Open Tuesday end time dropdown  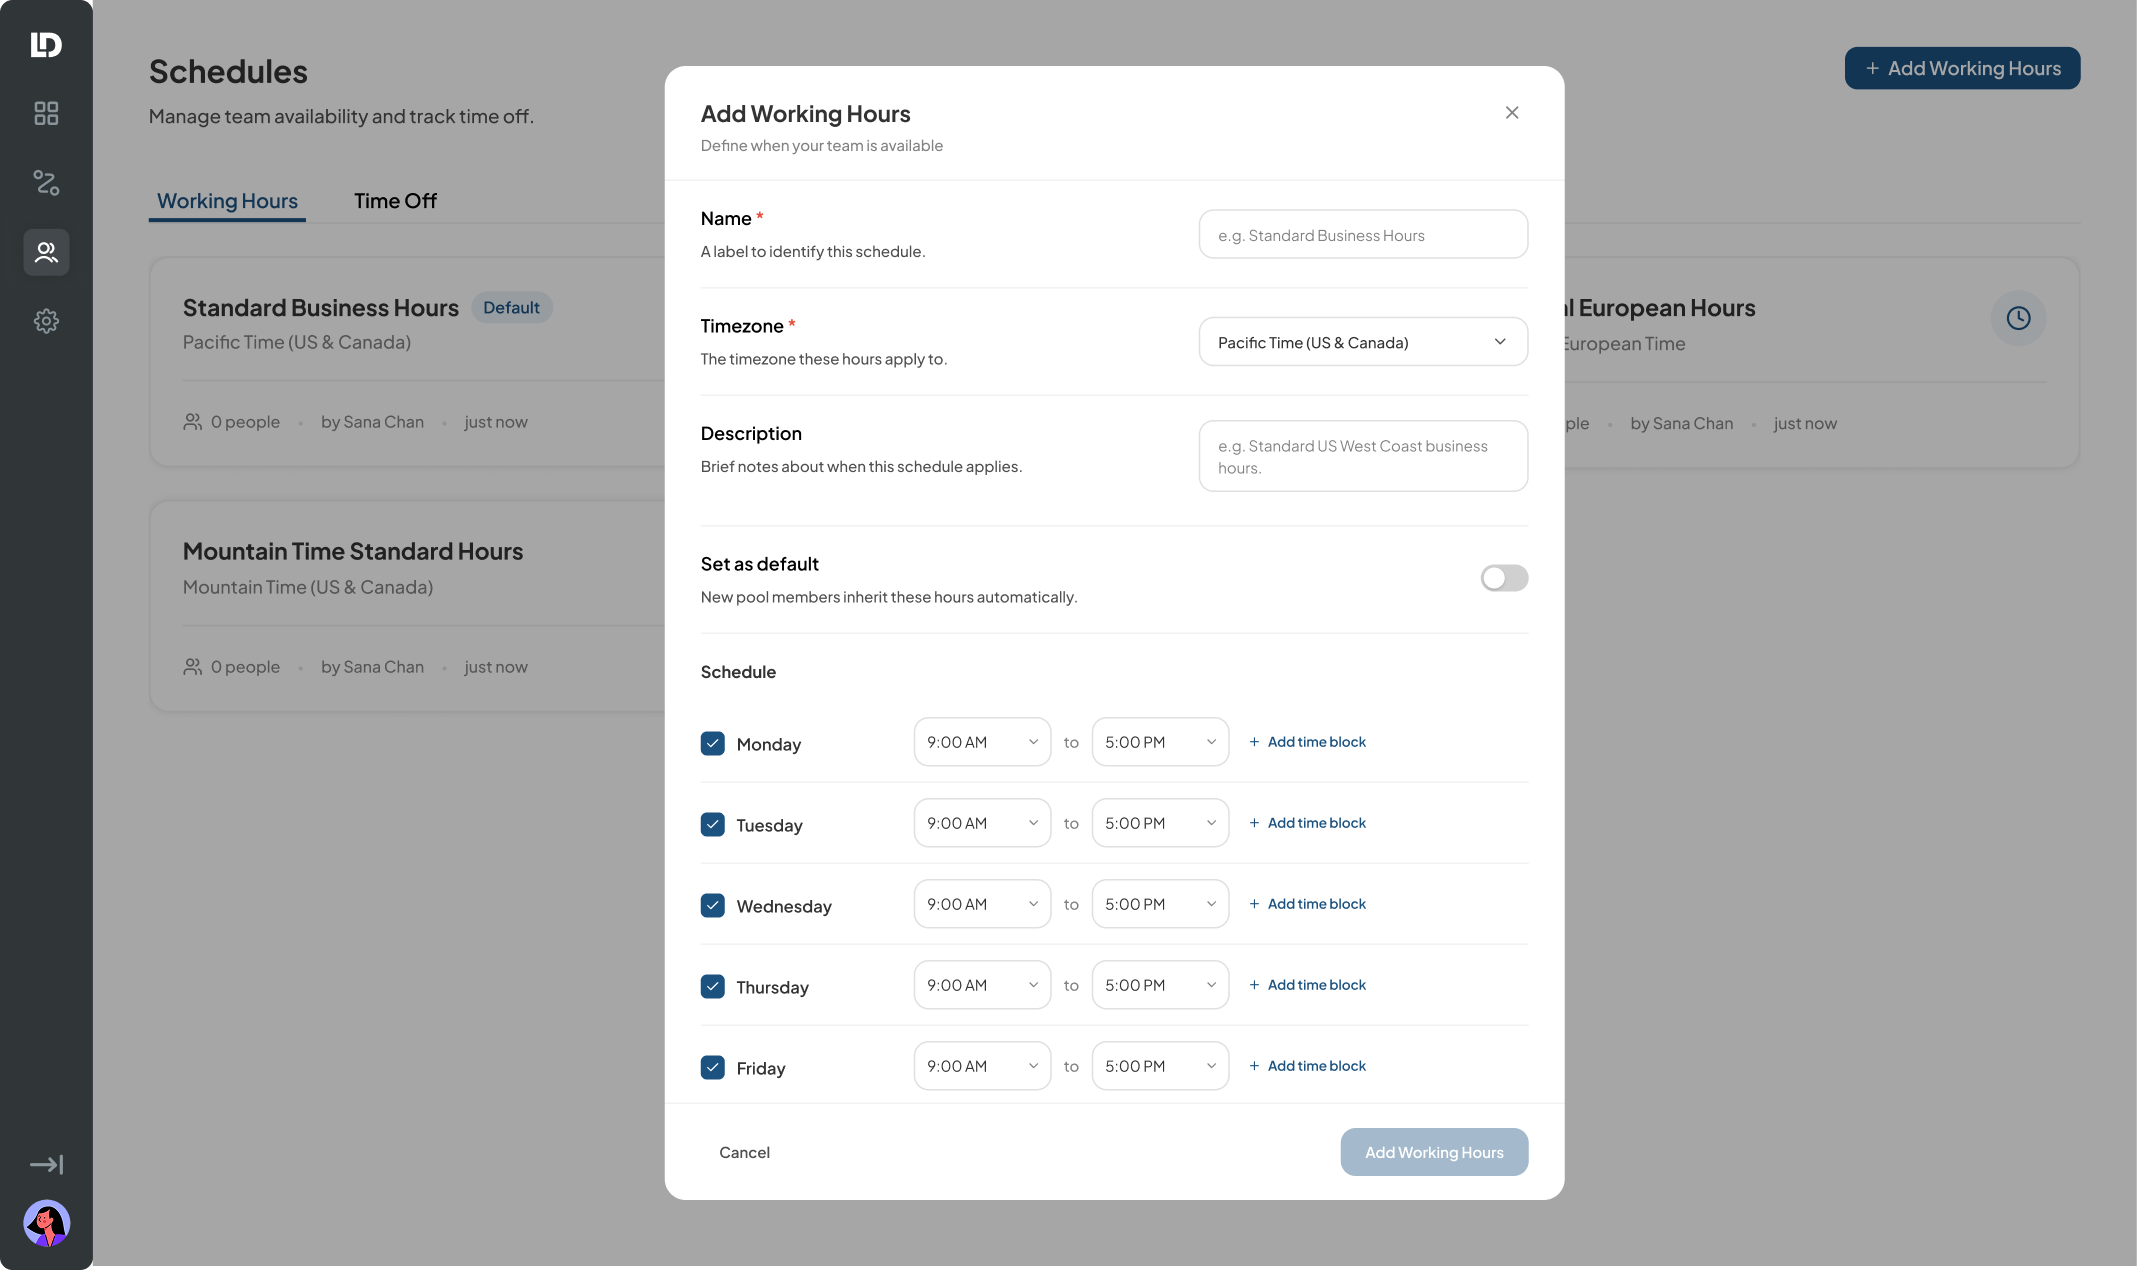tap(1160, 823)
